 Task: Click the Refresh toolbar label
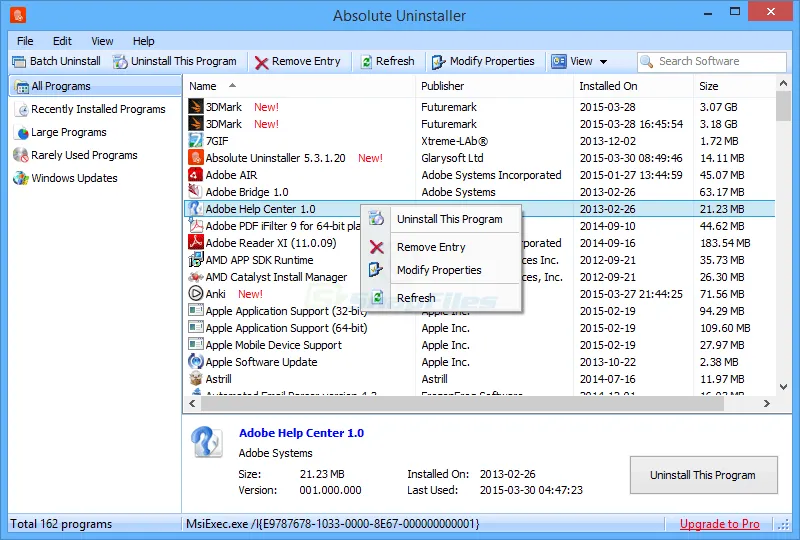(395, 61)
